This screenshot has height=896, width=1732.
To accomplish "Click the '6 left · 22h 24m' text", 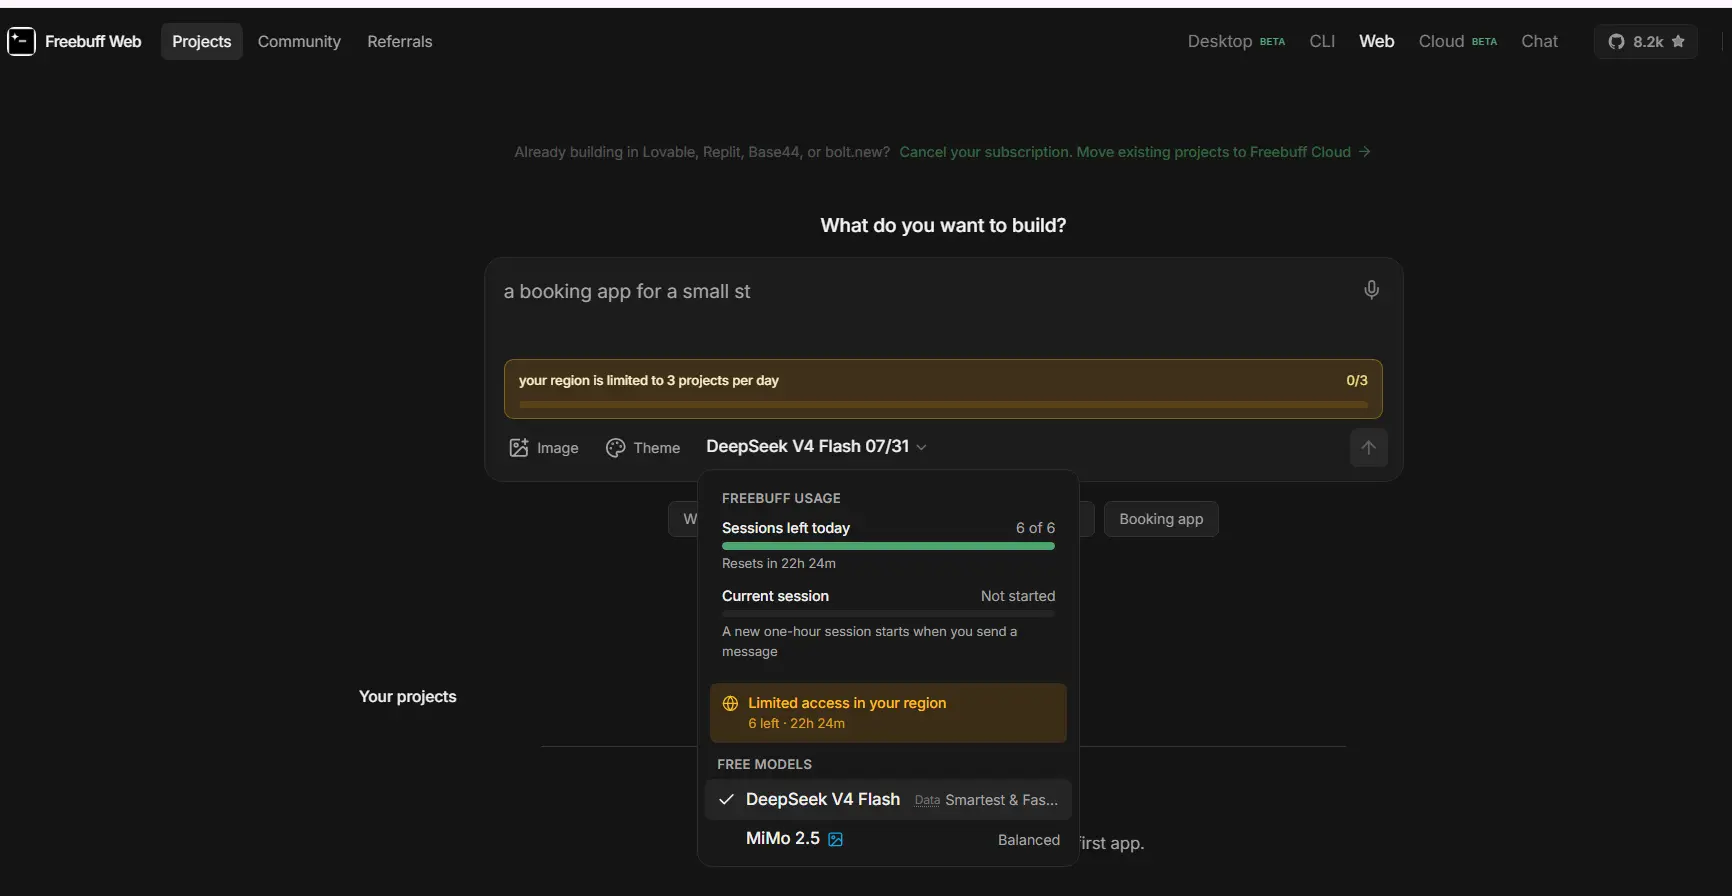I will pyautogui.click(x=796, y=724).
